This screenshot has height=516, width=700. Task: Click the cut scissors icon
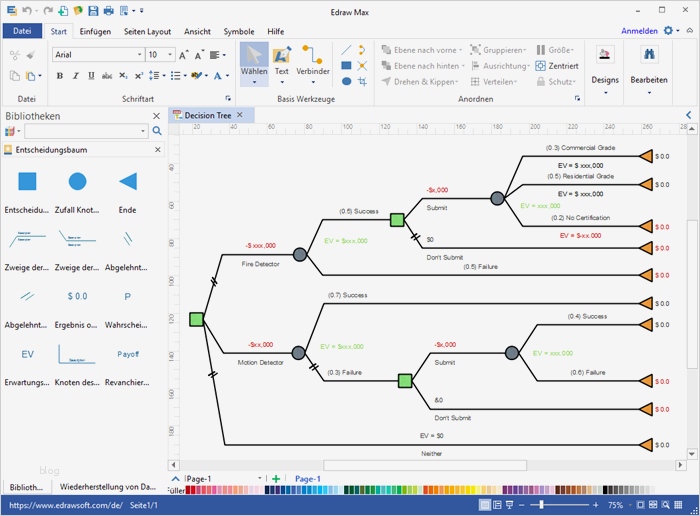point(15,55)
